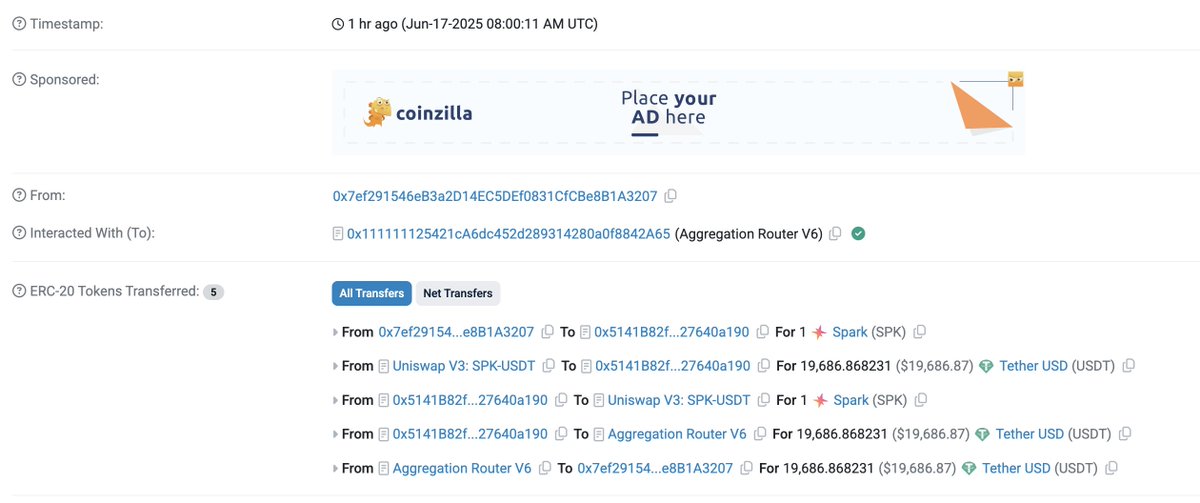Copy Tether USD address in last transfer row
Image resolution: width=1200 pixels, height=503 pixels.
pos(1111,468)
